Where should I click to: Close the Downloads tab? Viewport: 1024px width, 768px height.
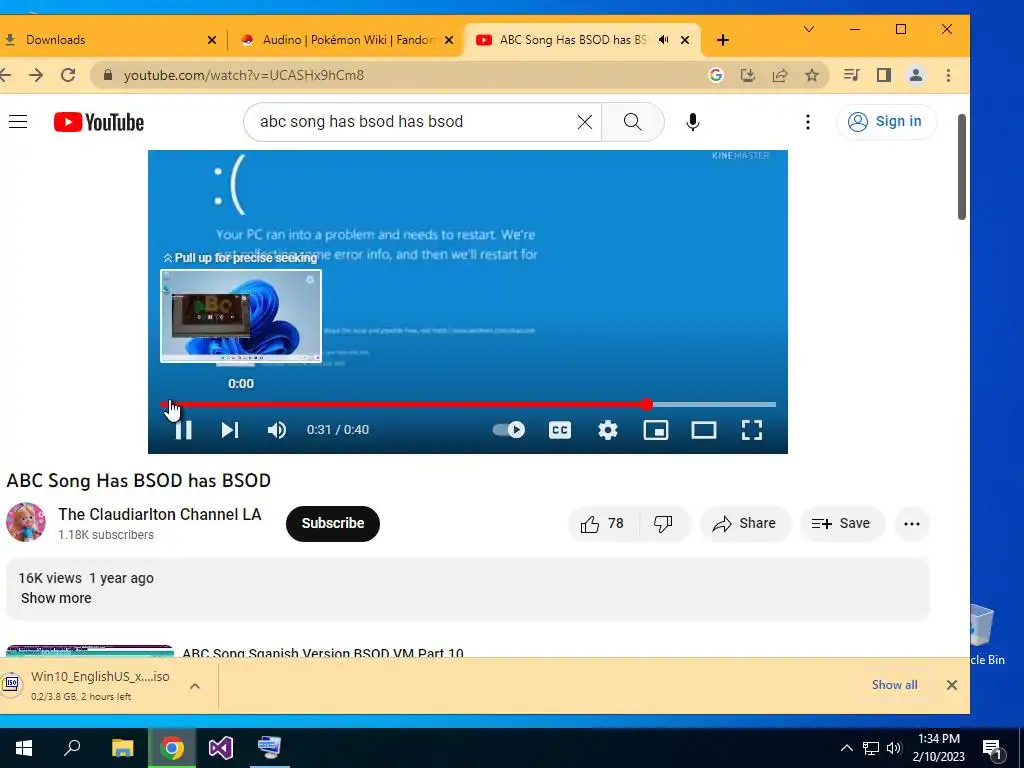tap(212, 40)
